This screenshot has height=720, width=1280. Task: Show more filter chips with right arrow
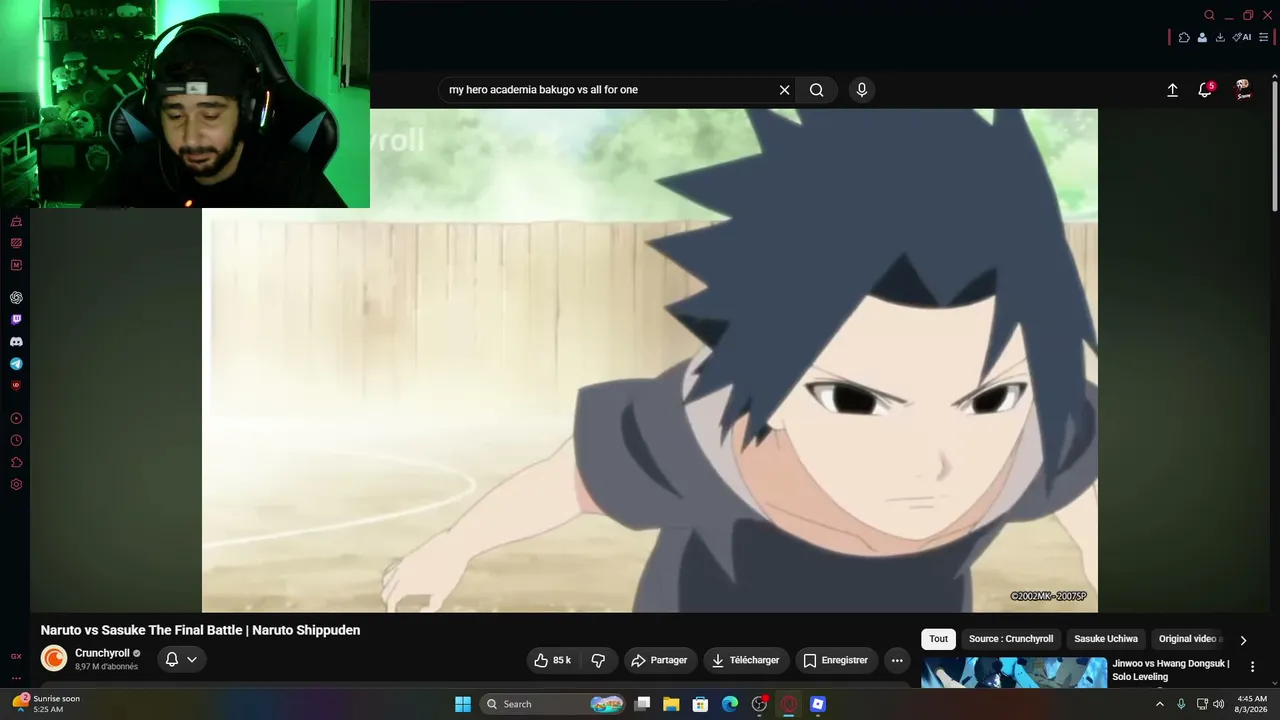(x=1243, y=640)
